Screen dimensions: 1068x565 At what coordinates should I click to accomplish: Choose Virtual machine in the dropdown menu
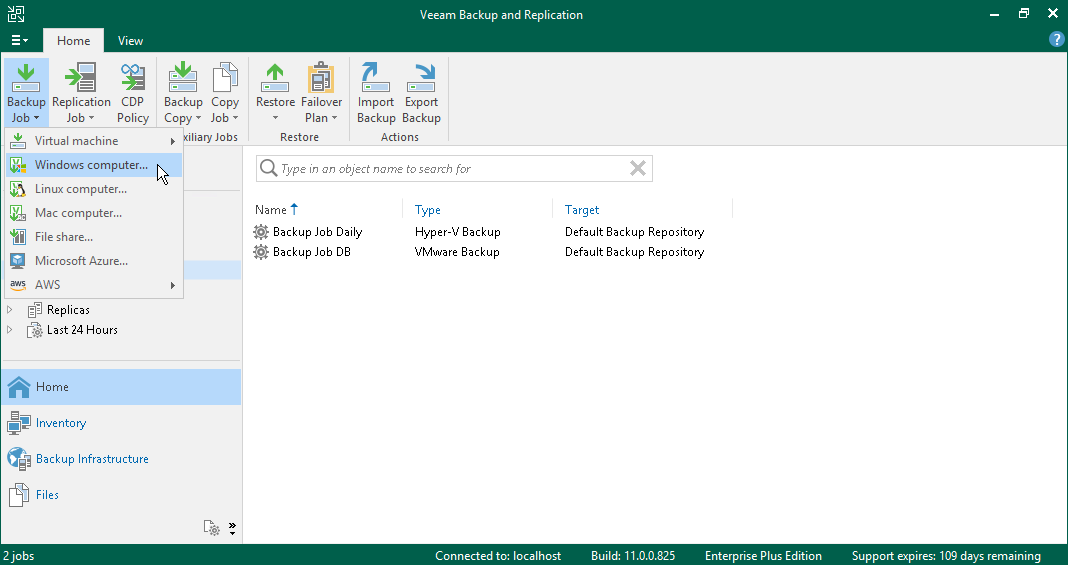click(93, 141)
